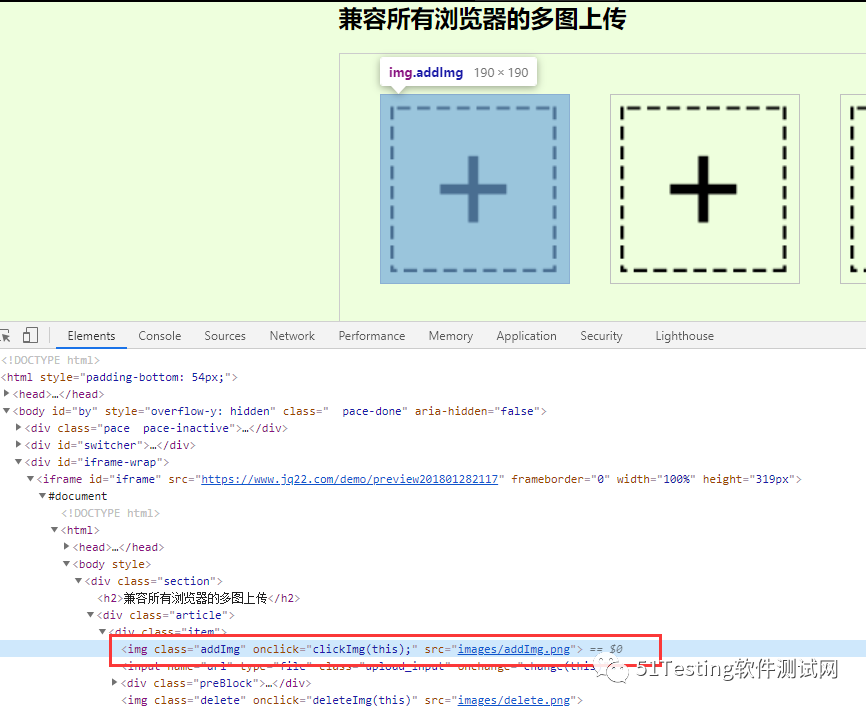866x708 pixels.
Task: Click the images/addImg.png source link
Action: point(513,649)
